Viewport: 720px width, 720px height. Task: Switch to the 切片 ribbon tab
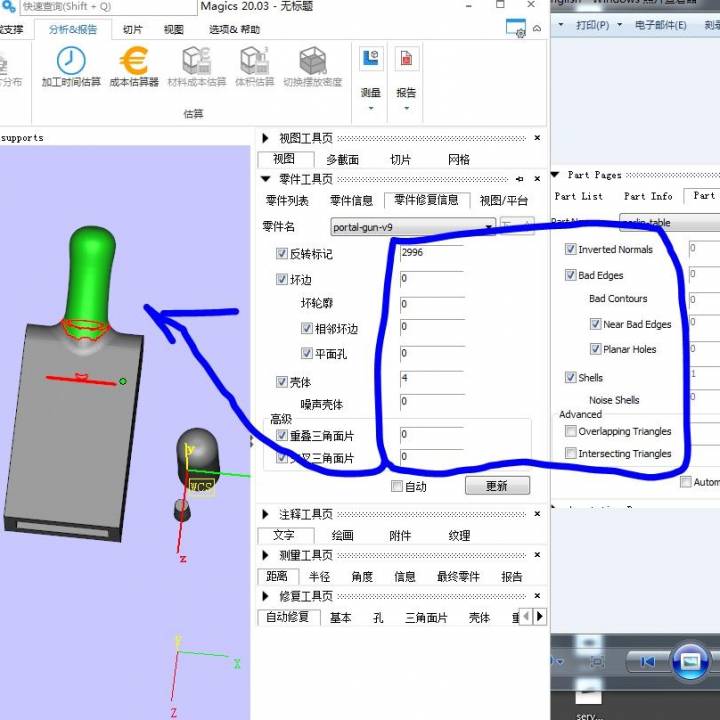pos(132,29)
